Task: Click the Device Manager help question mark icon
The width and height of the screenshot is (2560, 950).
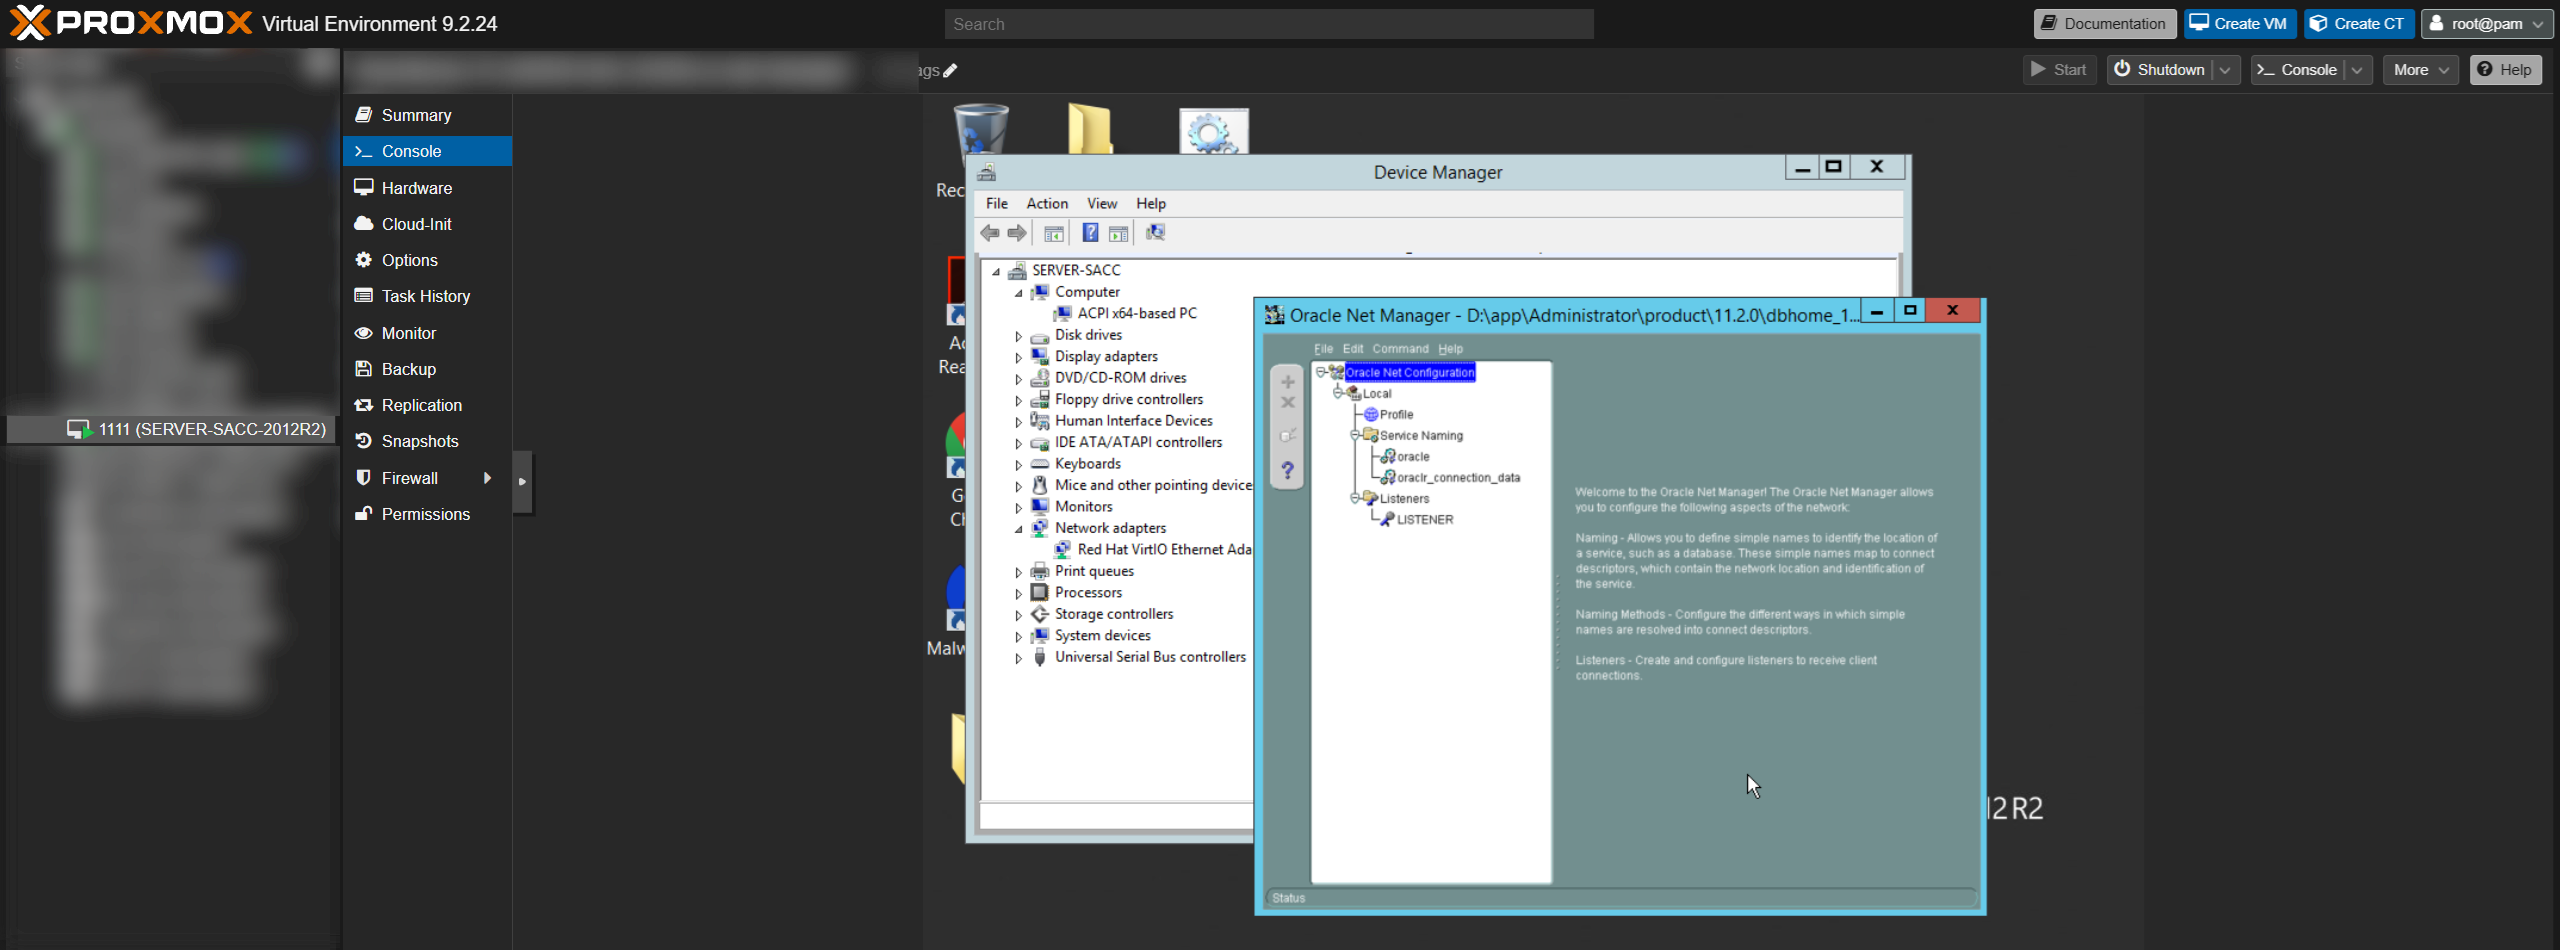Action: [x=1090, y=233]
